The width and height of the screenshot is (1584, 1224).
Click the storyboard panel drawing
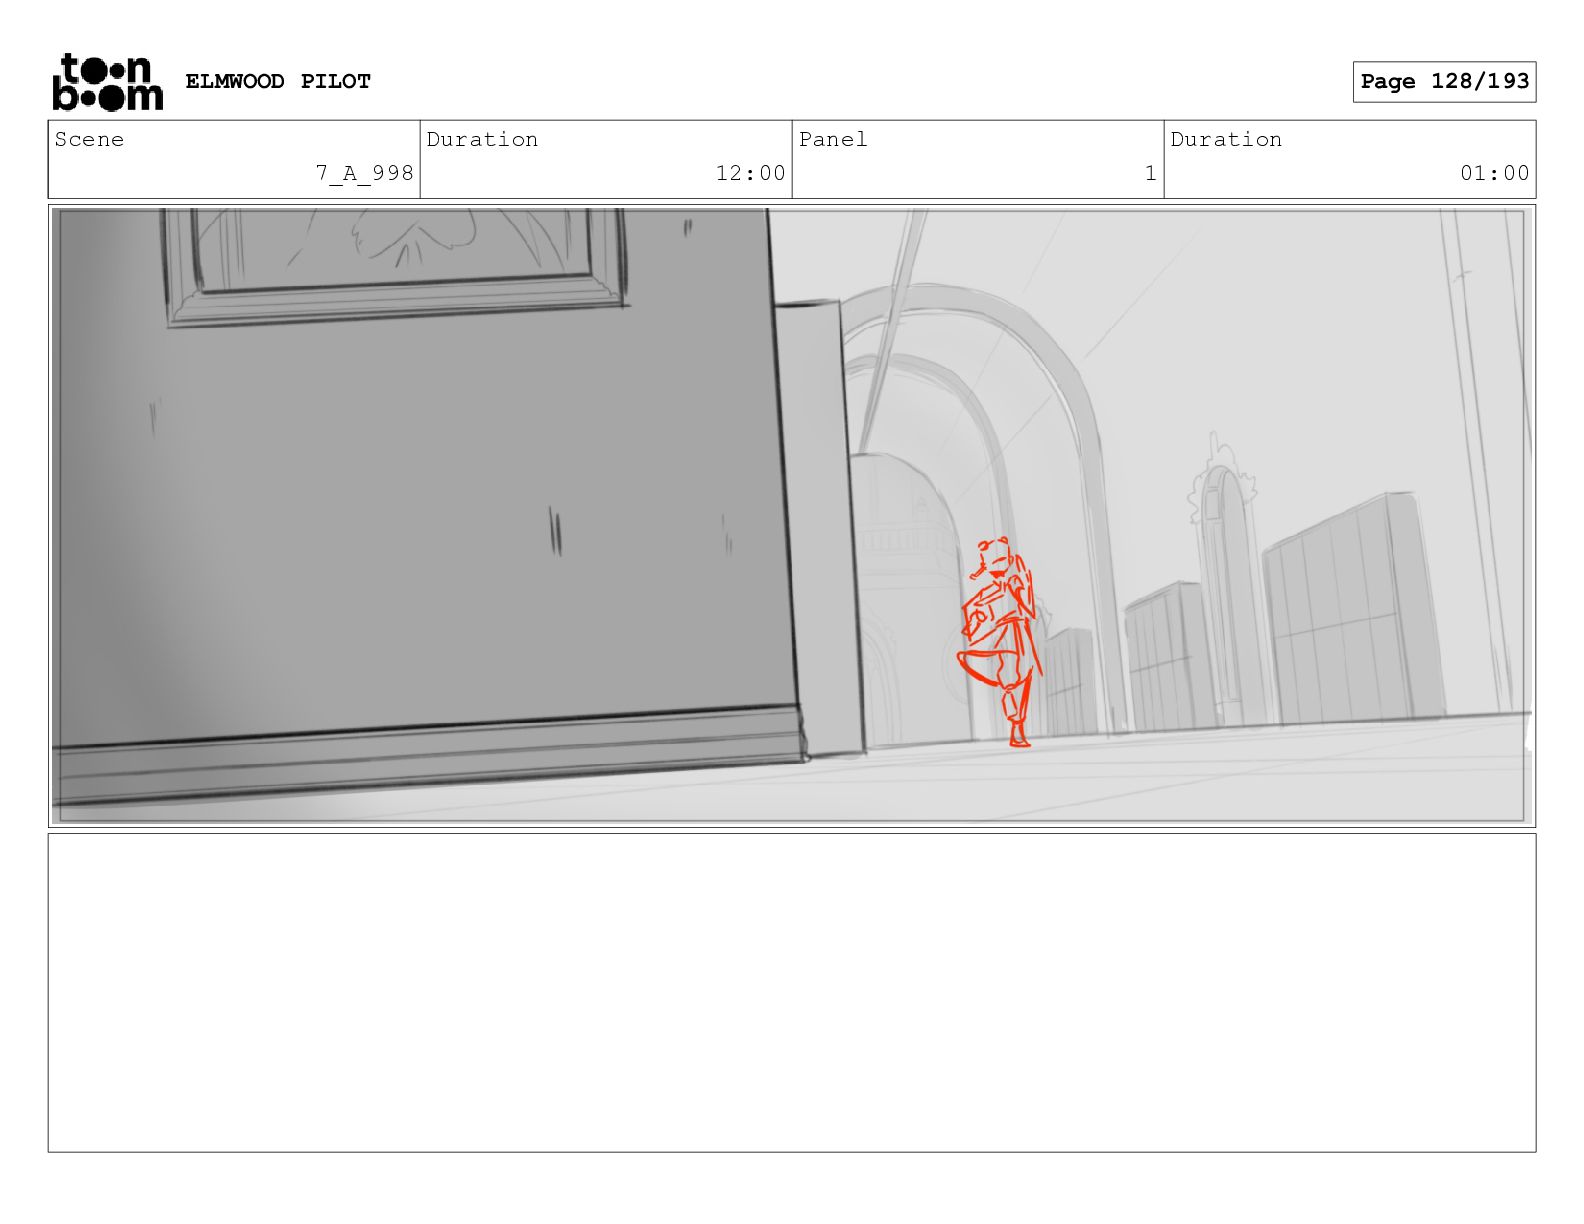pos(792,516)
